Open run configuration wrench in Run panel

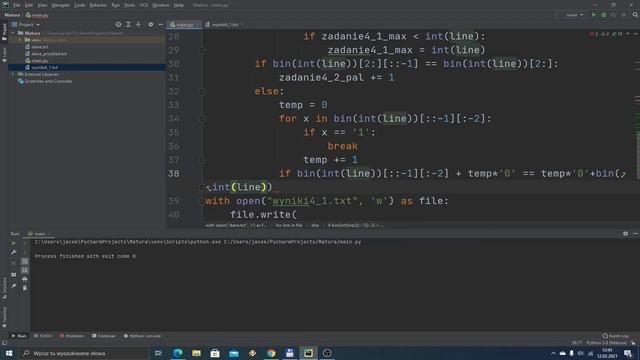(x=14, y=252)
